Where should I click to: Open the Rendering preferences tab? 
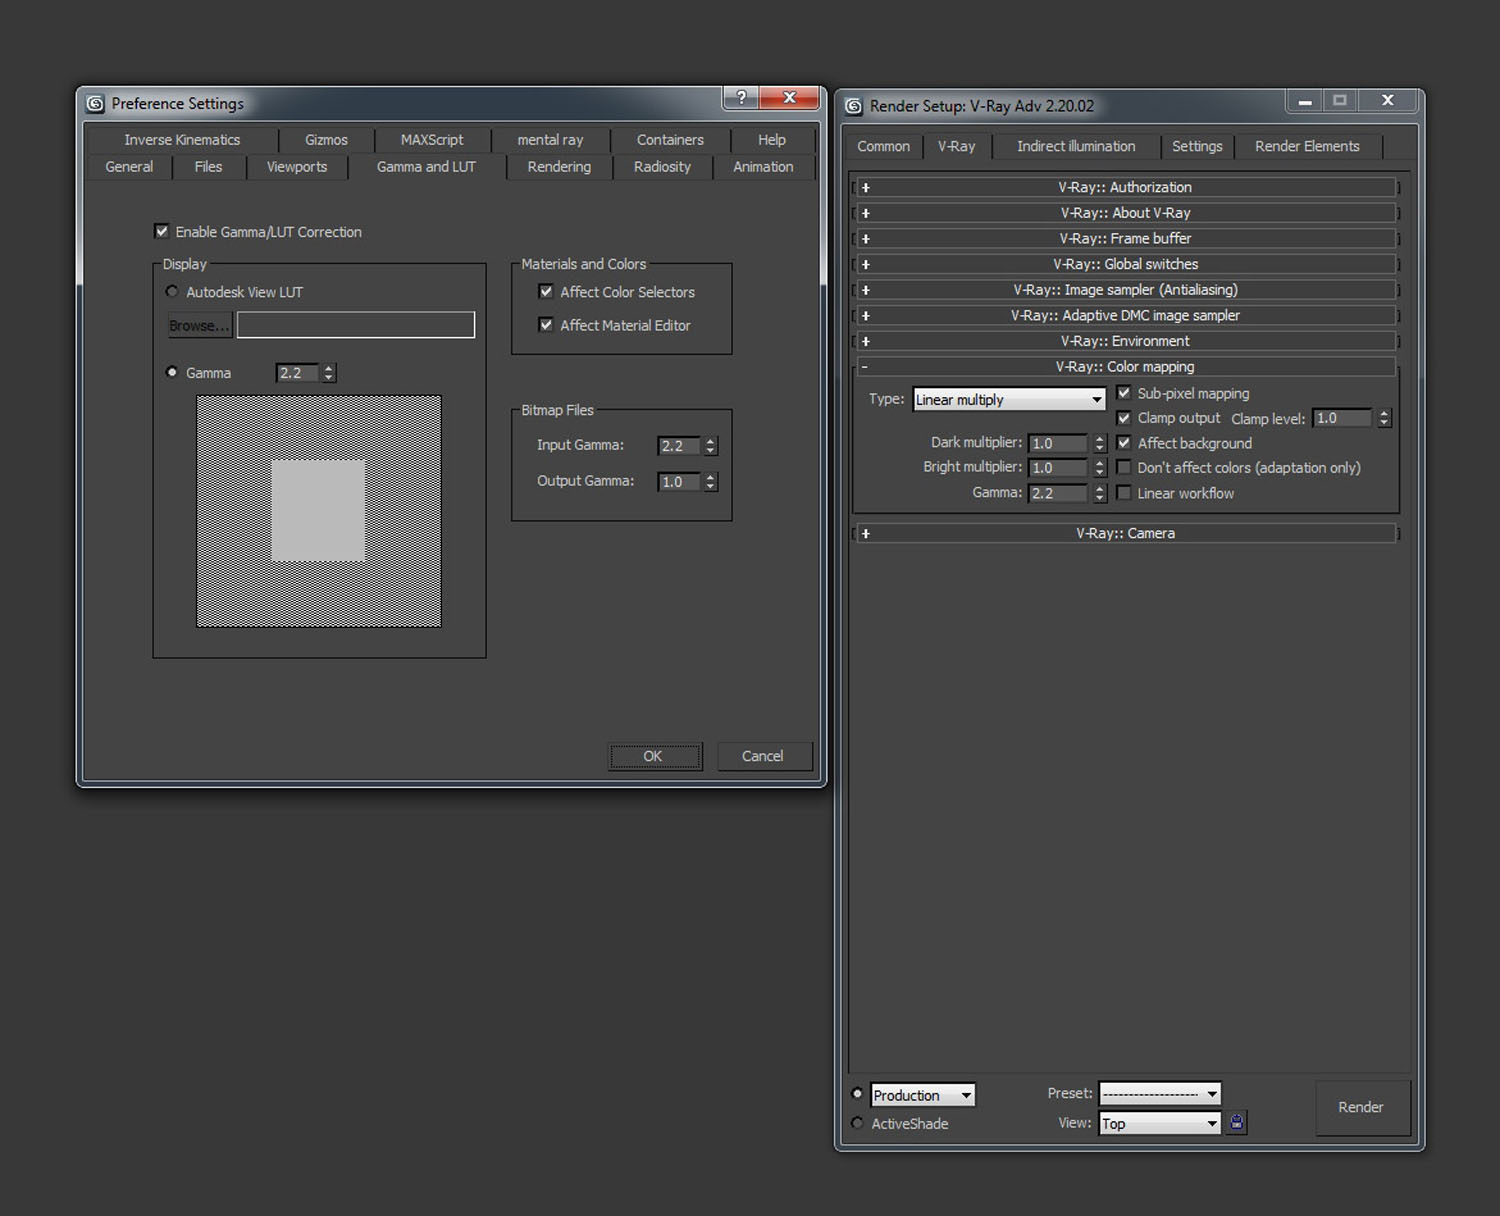click(x=559, y=167)
